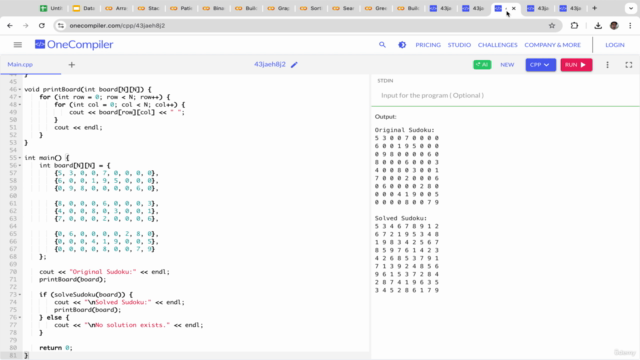This screenshot has height=360, width=640.
Task: Reload the current page
Action: 42,25
